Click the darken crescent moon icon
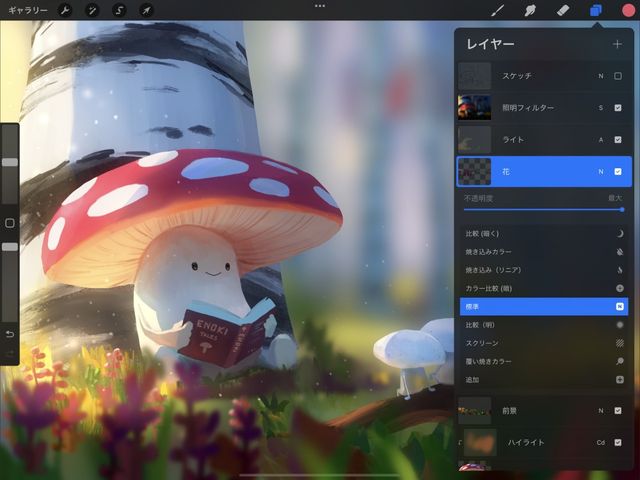This screenshot has width=640, height=480. point(620,233)
